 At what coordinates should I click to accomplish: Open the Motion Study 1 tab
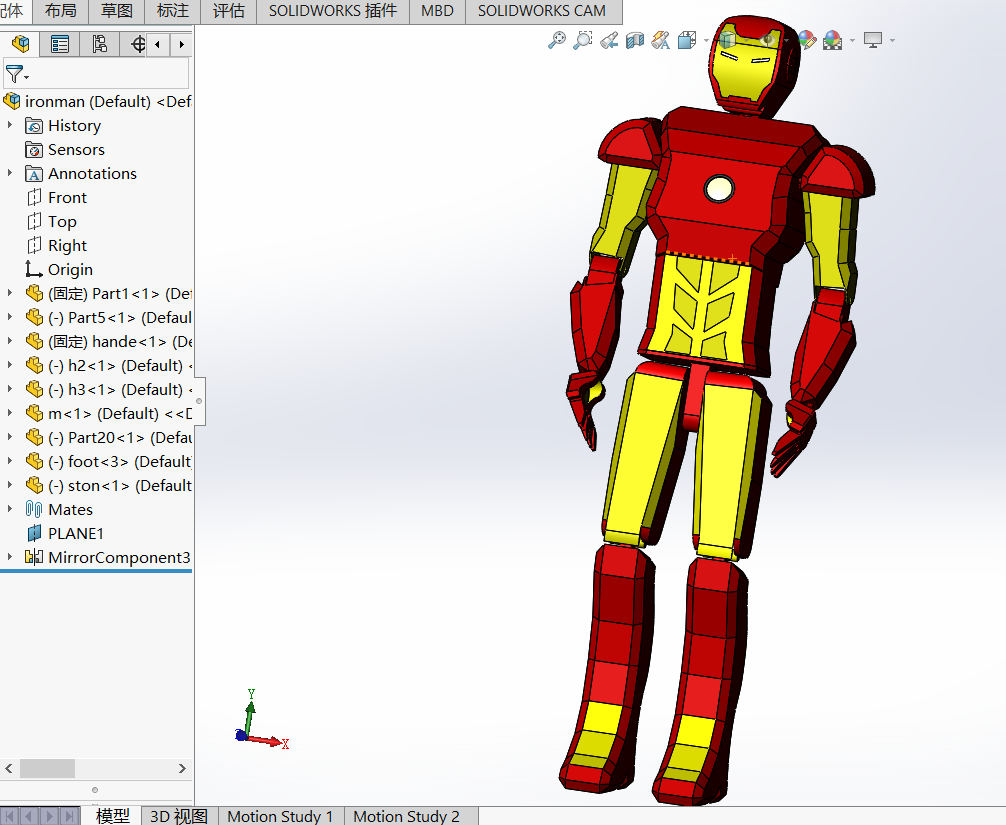click(x=280, y=816)
